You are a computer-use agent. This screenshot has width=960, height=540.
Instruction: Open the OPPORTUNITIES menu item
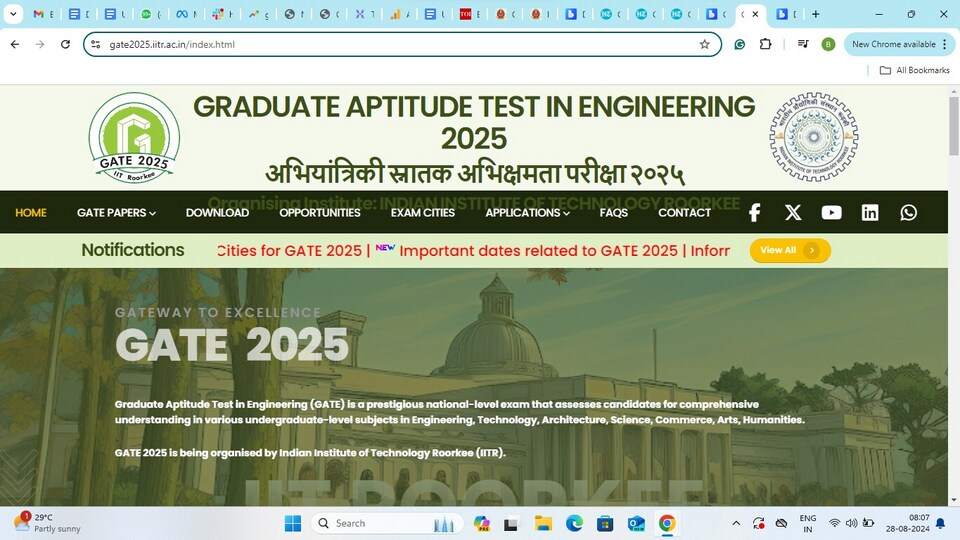click(x=320, y=212)
